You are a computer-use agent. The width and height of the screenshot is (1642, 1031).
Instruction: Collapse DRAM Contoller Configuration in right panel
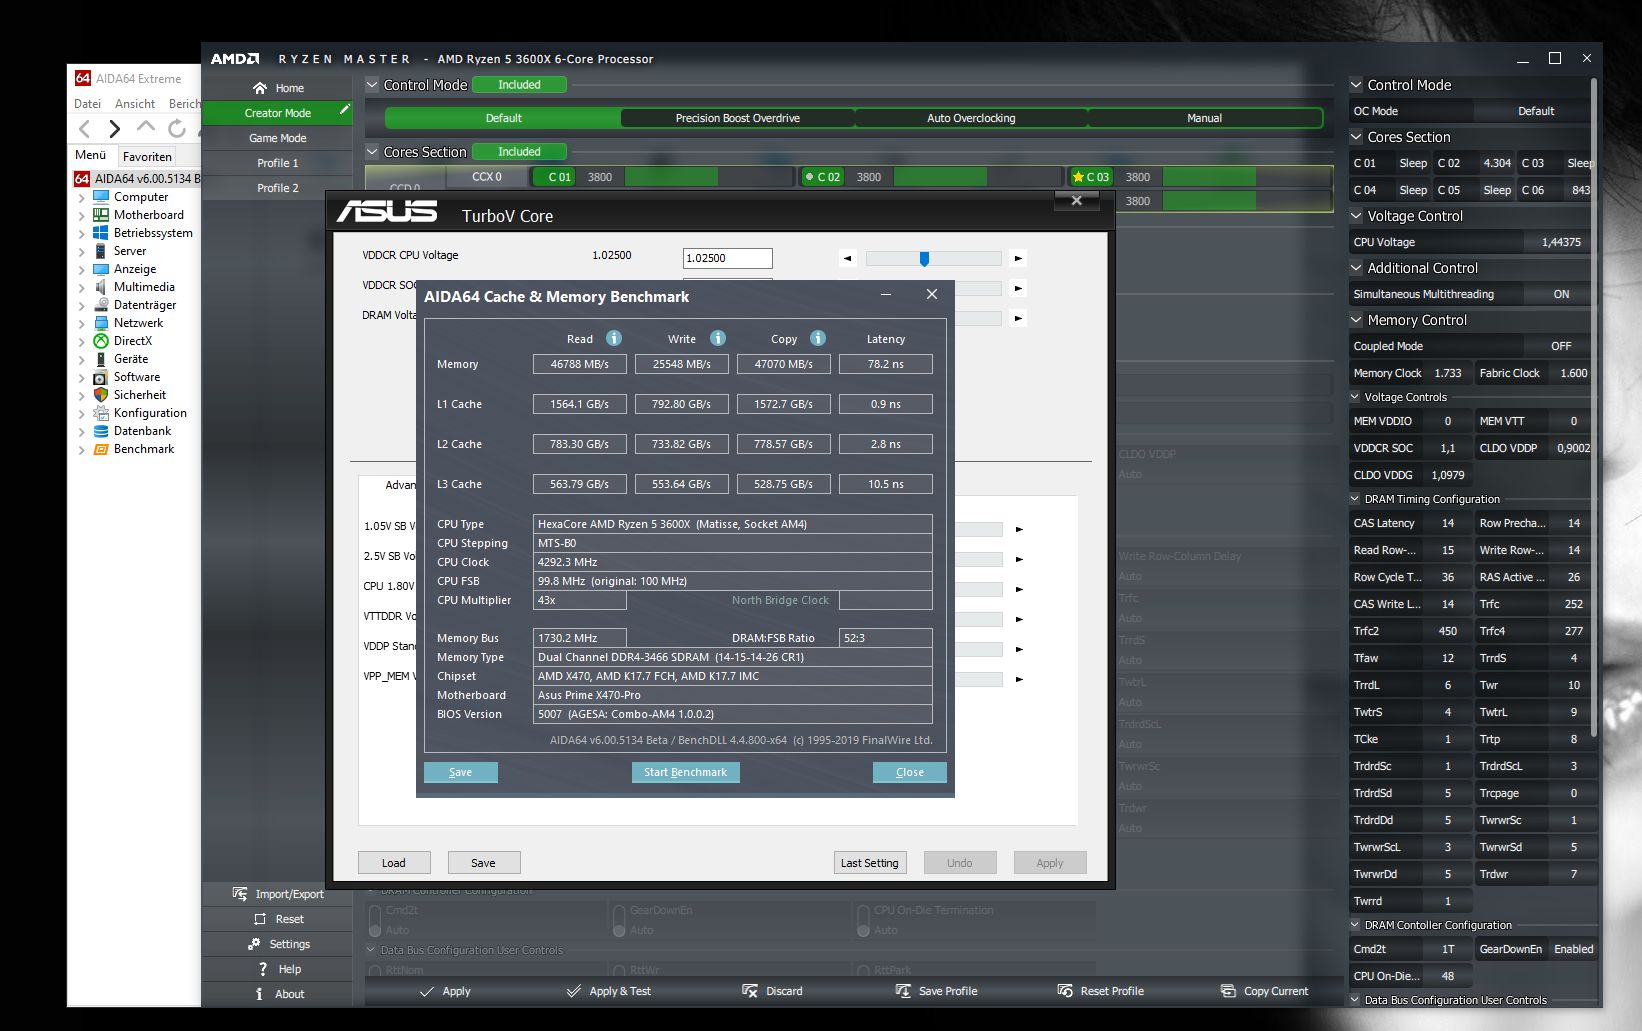coord(1356,925)
